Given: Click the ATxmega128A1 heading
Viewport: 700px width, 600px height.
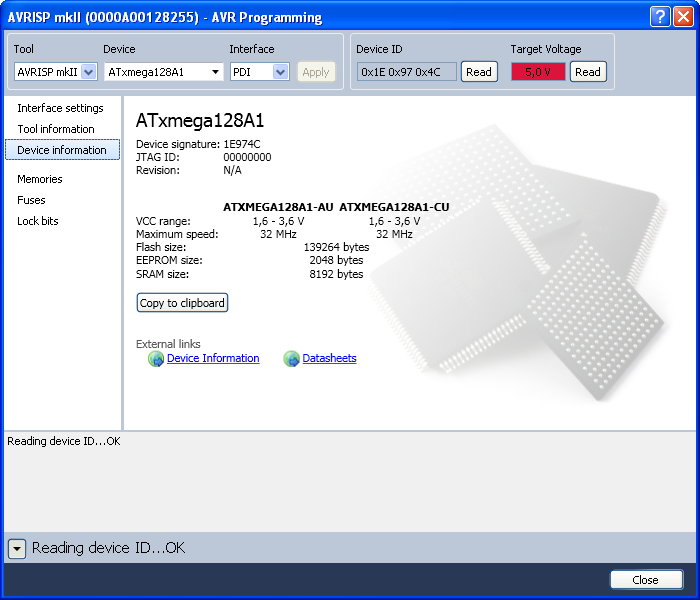Looking at the screenshot, I should (200, 121).
